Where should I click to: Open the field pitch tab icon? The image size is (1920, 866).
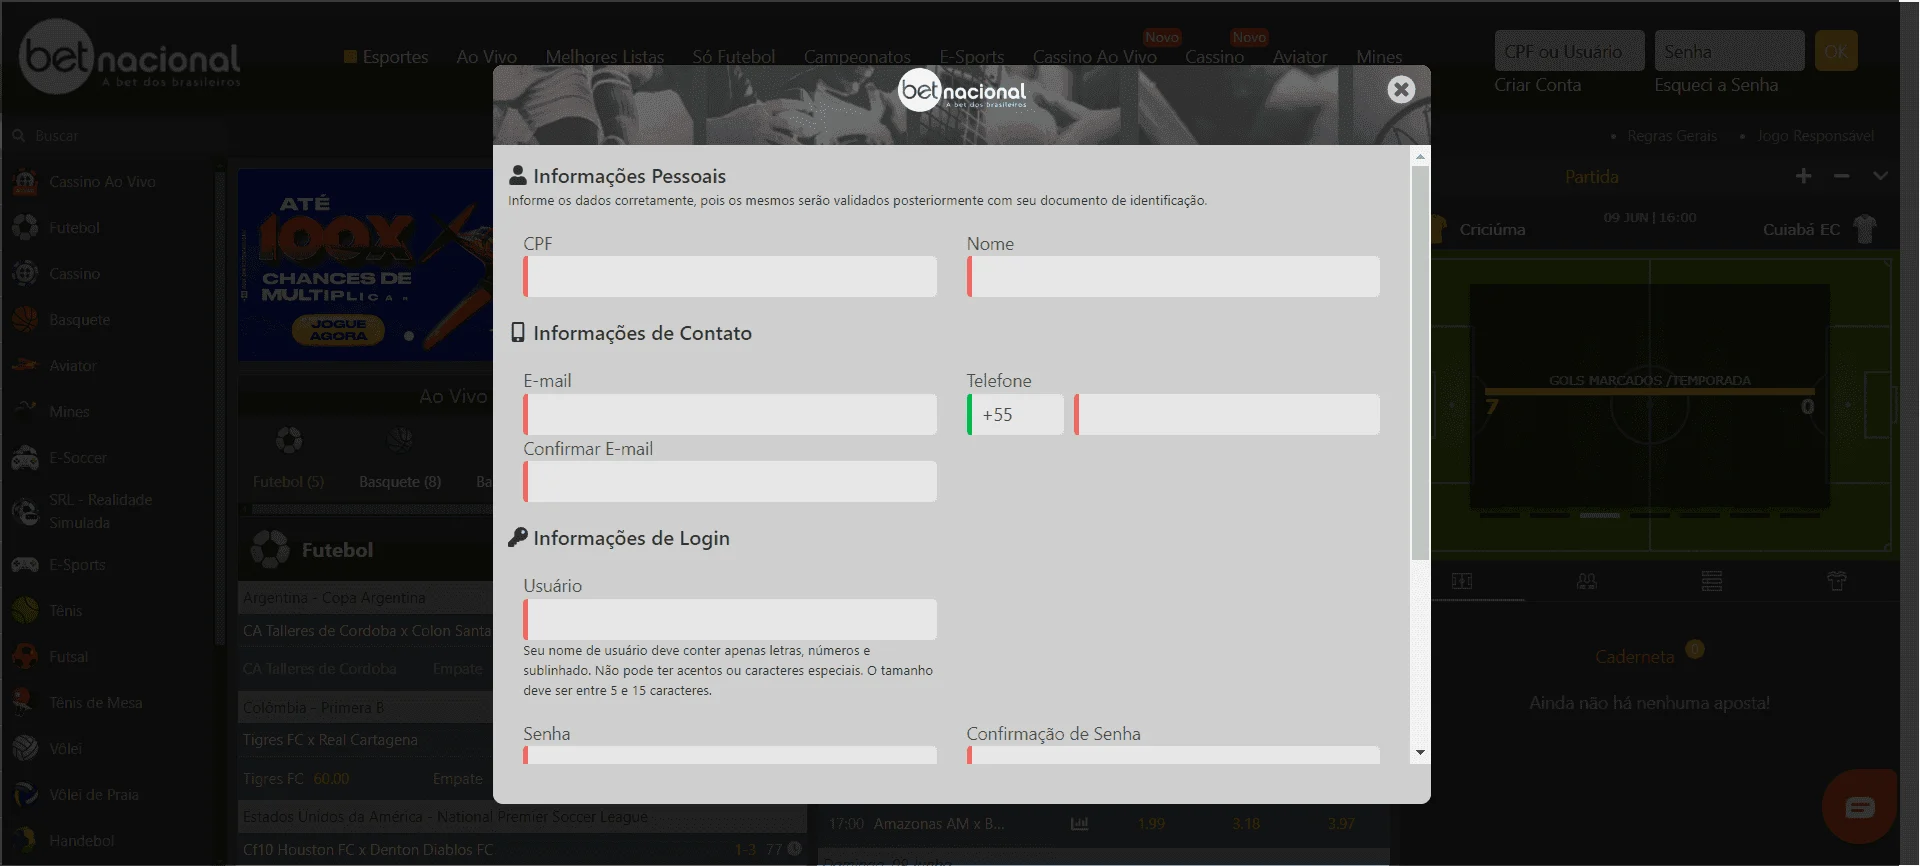(x=1462, y=581)
